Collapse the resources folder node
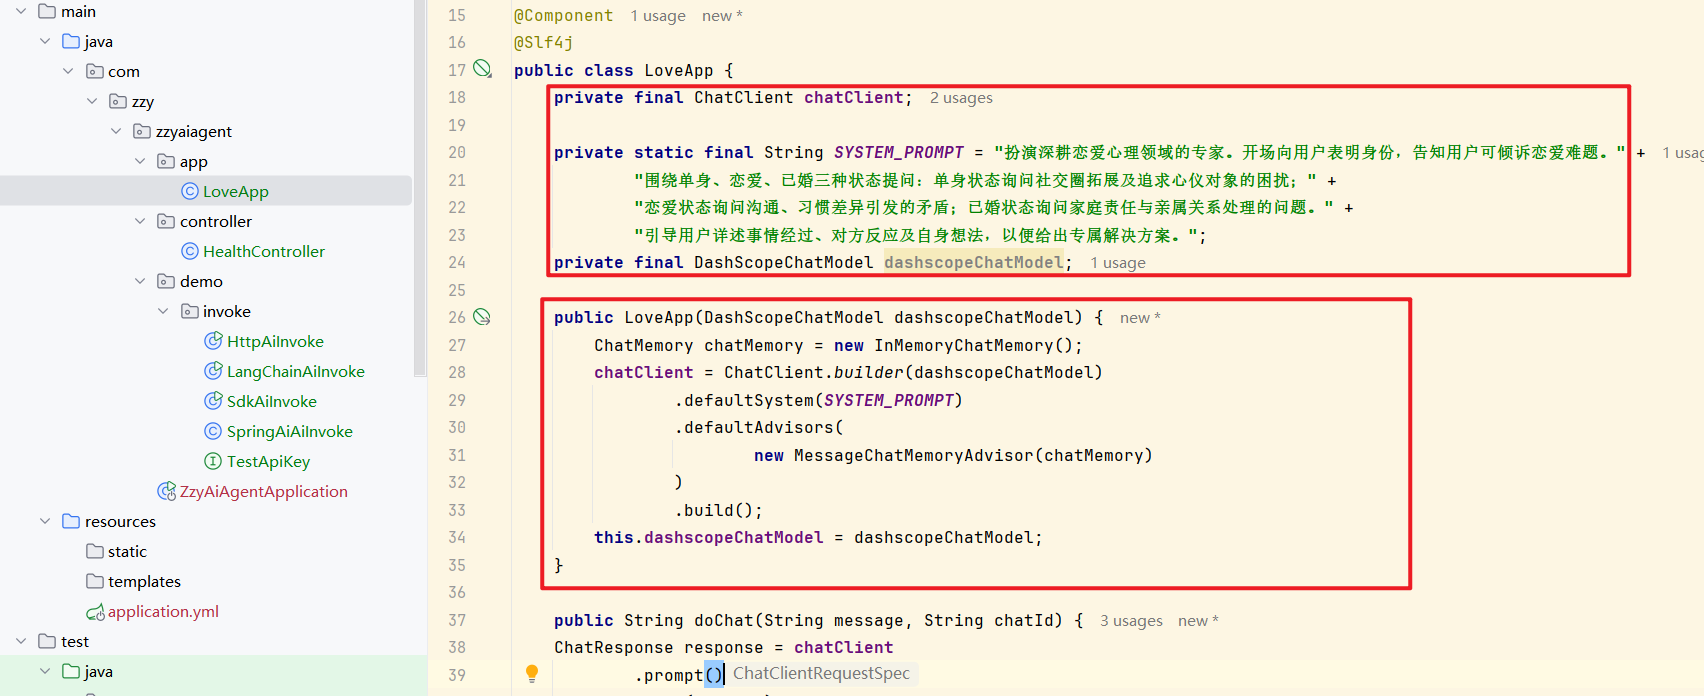Viewport: 1704px width, 696px height. [x=45, y=521]
